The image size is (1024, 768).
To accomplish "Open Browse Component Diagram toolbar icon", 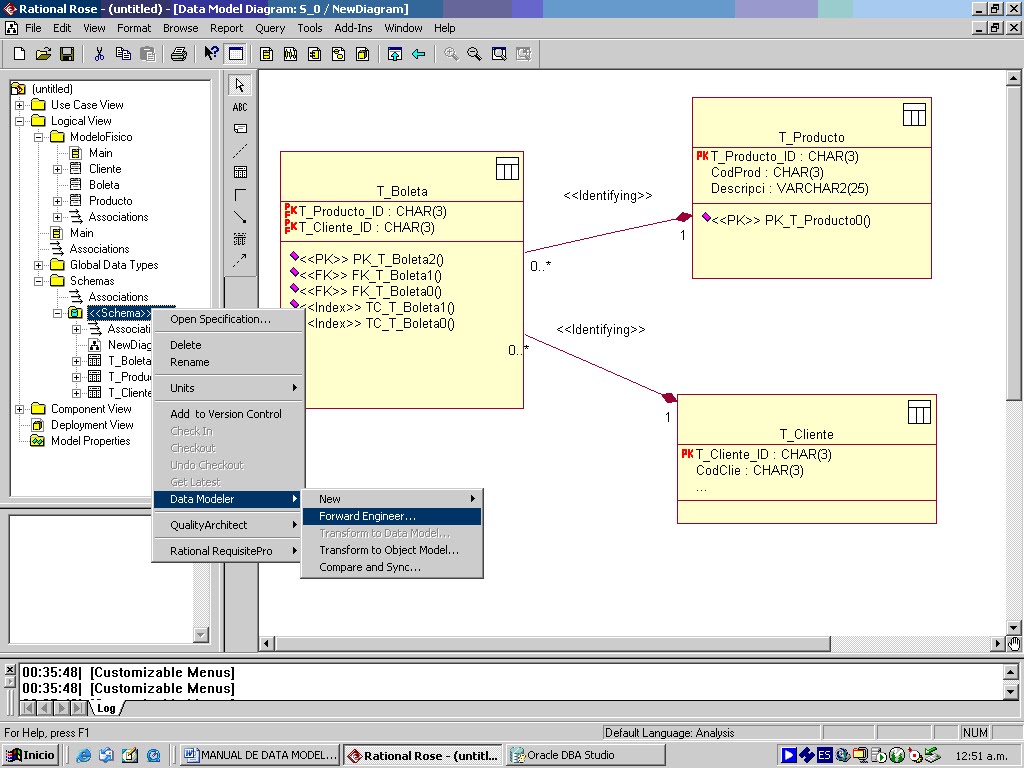I will coord(314,54).
